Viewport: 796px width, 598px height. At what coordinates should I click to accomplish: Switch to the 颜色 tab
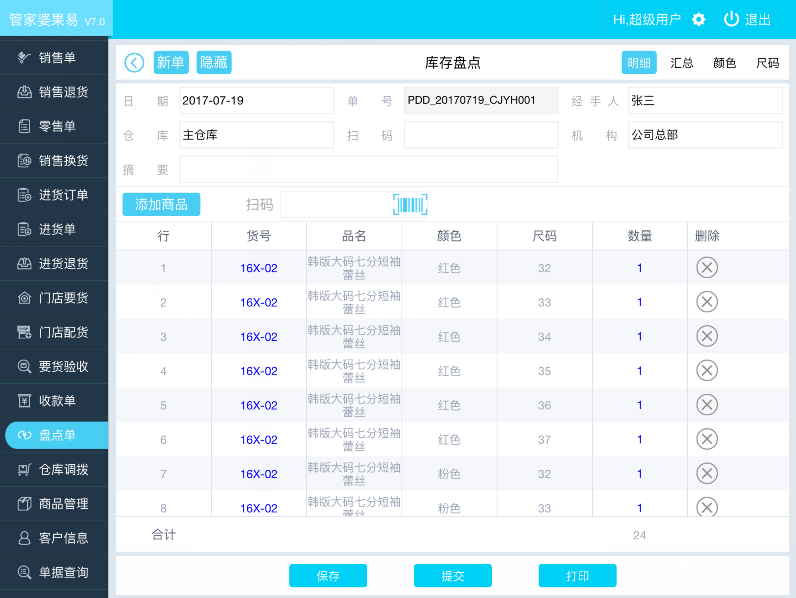[724, 62]
